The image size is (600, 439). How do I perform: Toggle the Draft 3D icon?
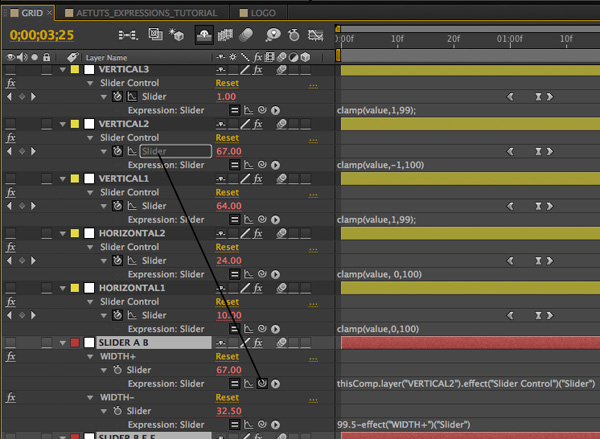coord(177,35)
